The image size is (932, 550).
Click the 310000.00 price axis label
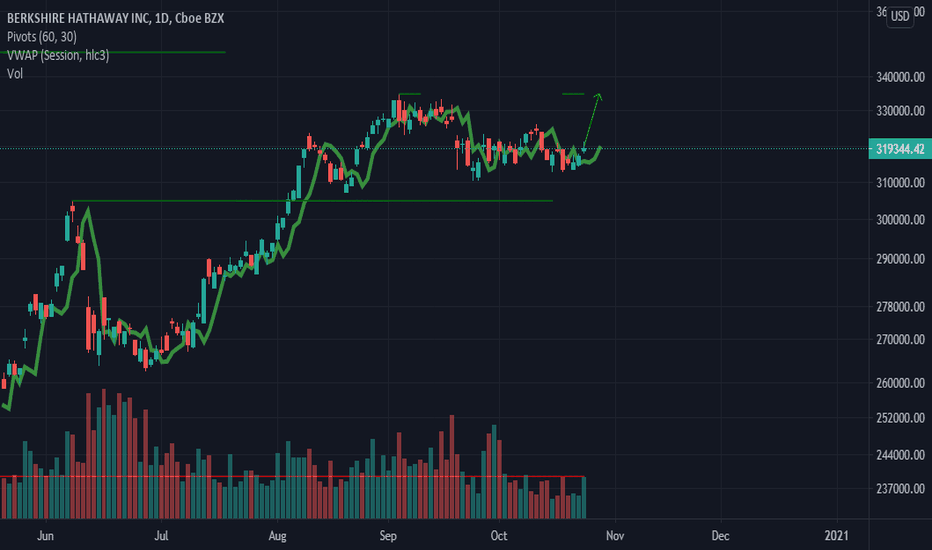900,183
